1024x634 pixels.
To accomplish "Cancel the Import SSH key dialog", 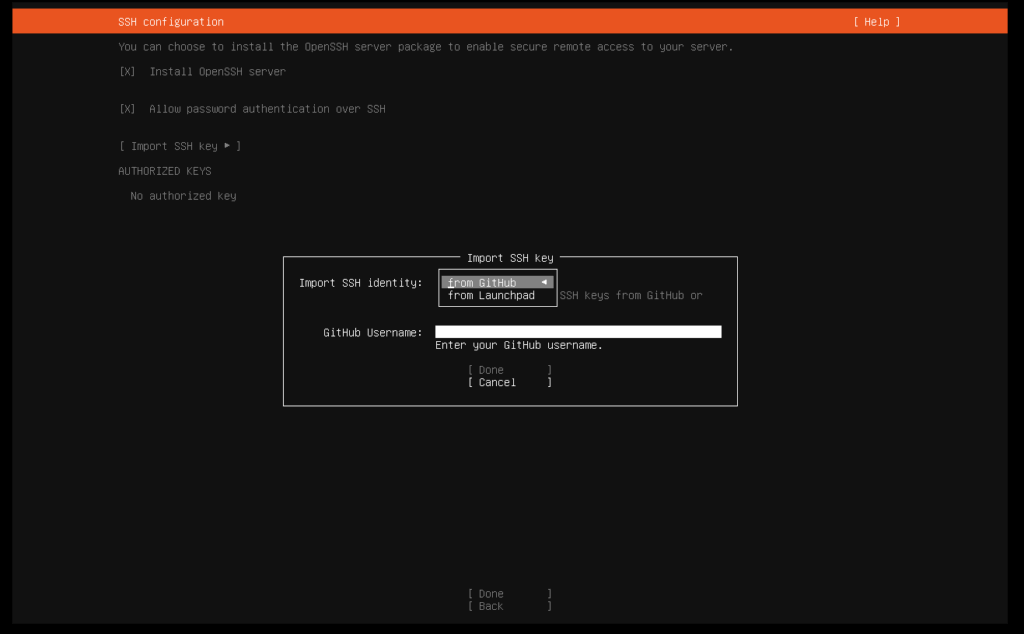I will click(509, 382).
